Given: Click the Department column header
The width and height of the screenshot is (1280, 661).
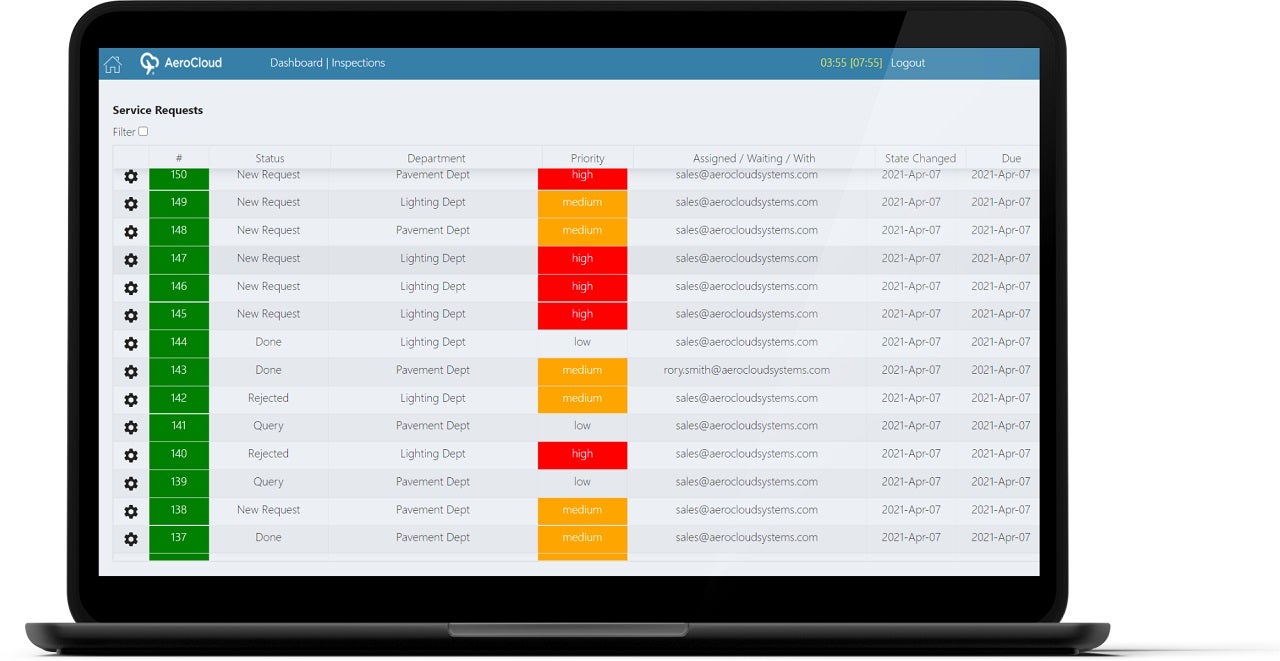Looking at the screenshot, I should point(436,158).
